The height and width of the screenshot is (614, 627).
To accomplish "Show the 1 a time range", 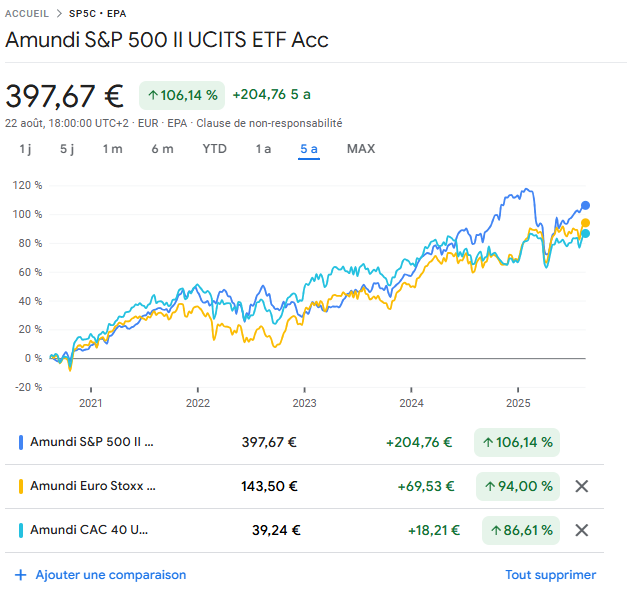I will tap(263, 149).
